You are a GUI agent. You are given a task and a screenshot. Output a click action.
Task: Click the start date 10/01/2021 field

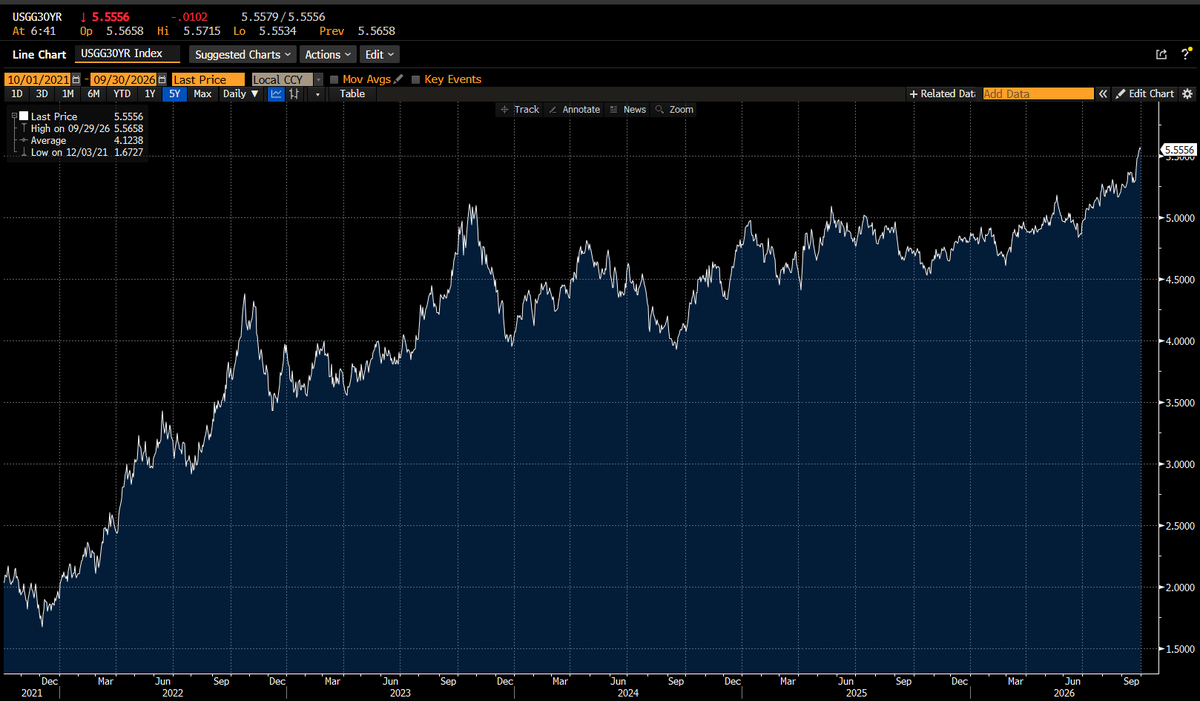point(38,79)
